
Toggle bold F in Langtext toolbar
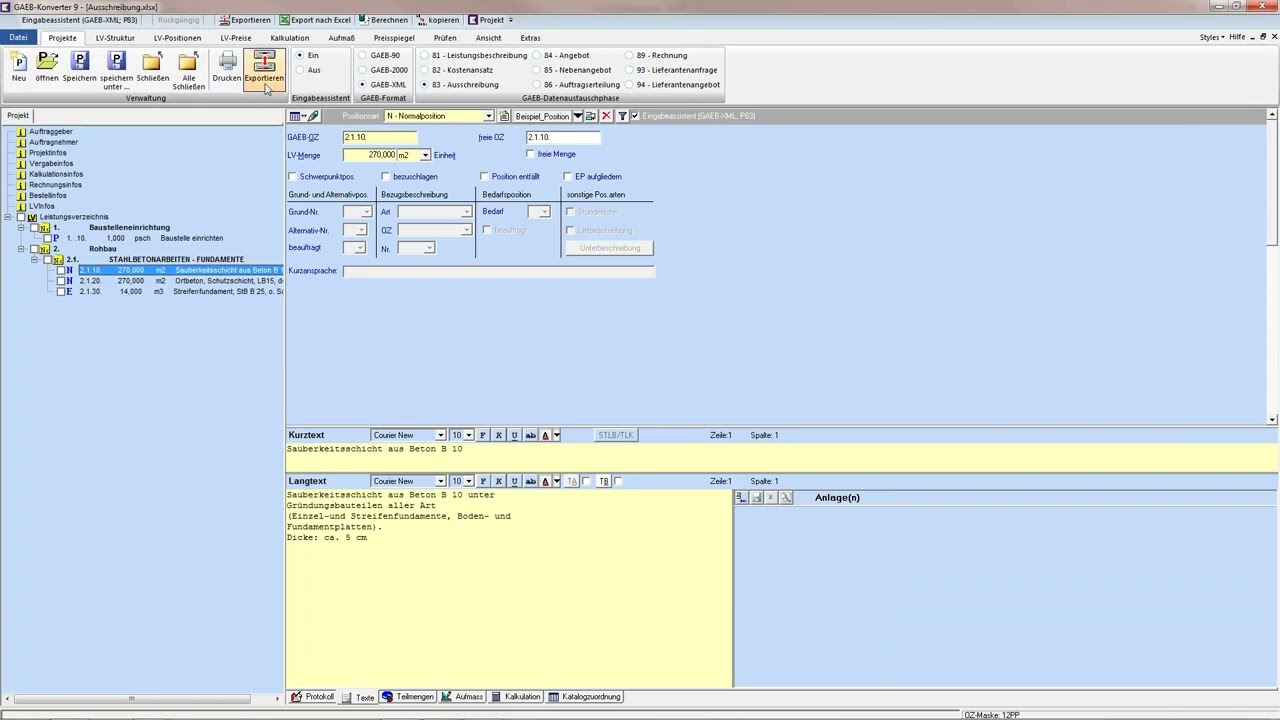483,481
